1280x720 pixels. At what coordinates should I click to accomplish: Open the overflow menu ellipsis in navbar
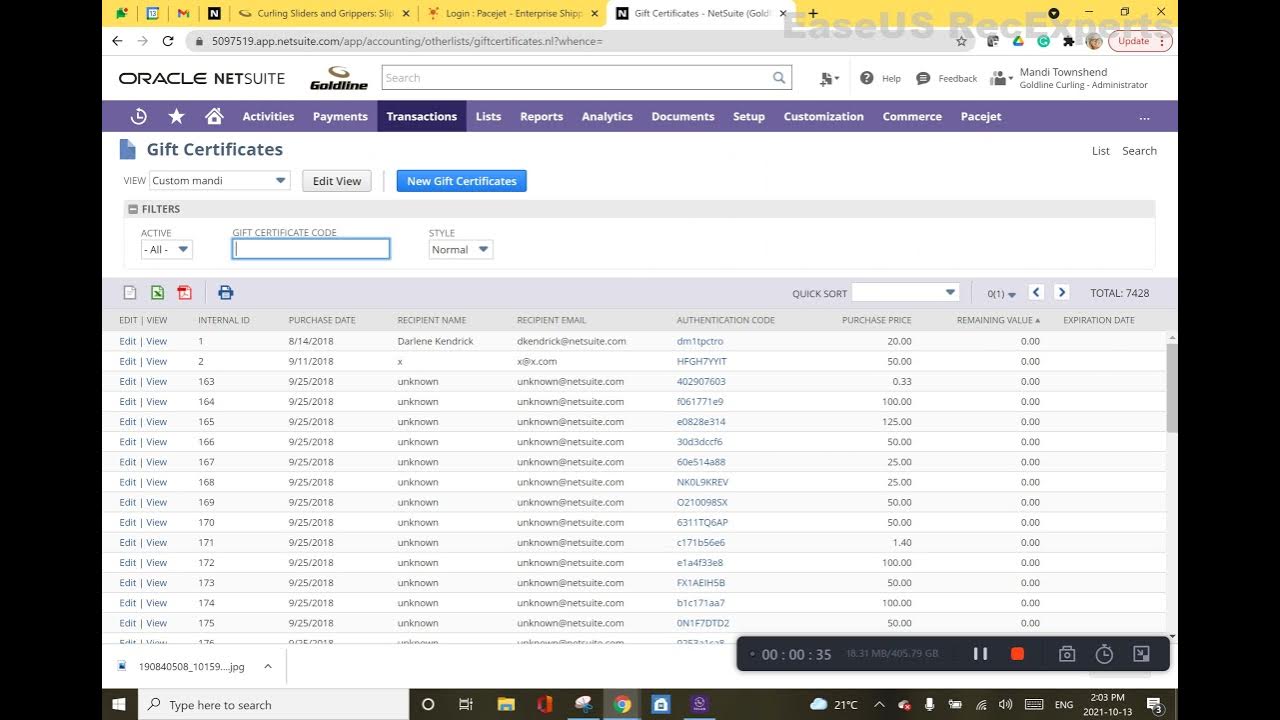(1144, 117)
